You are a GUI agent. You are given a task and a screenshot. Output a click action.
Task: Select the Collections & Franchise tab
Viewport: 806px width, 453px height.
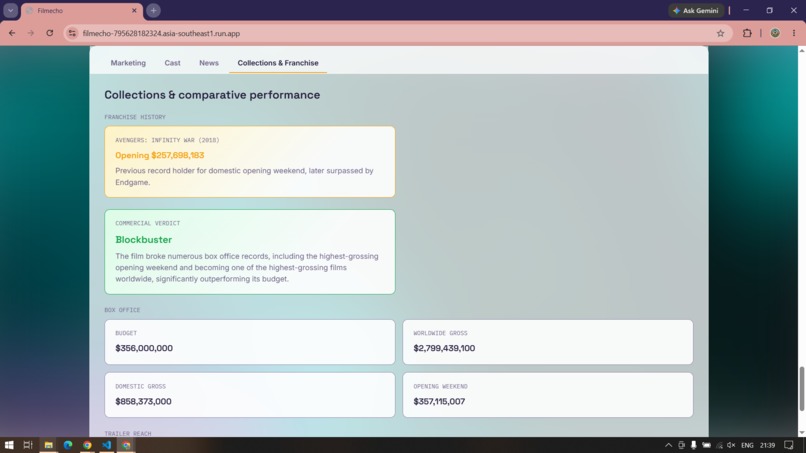278,63
